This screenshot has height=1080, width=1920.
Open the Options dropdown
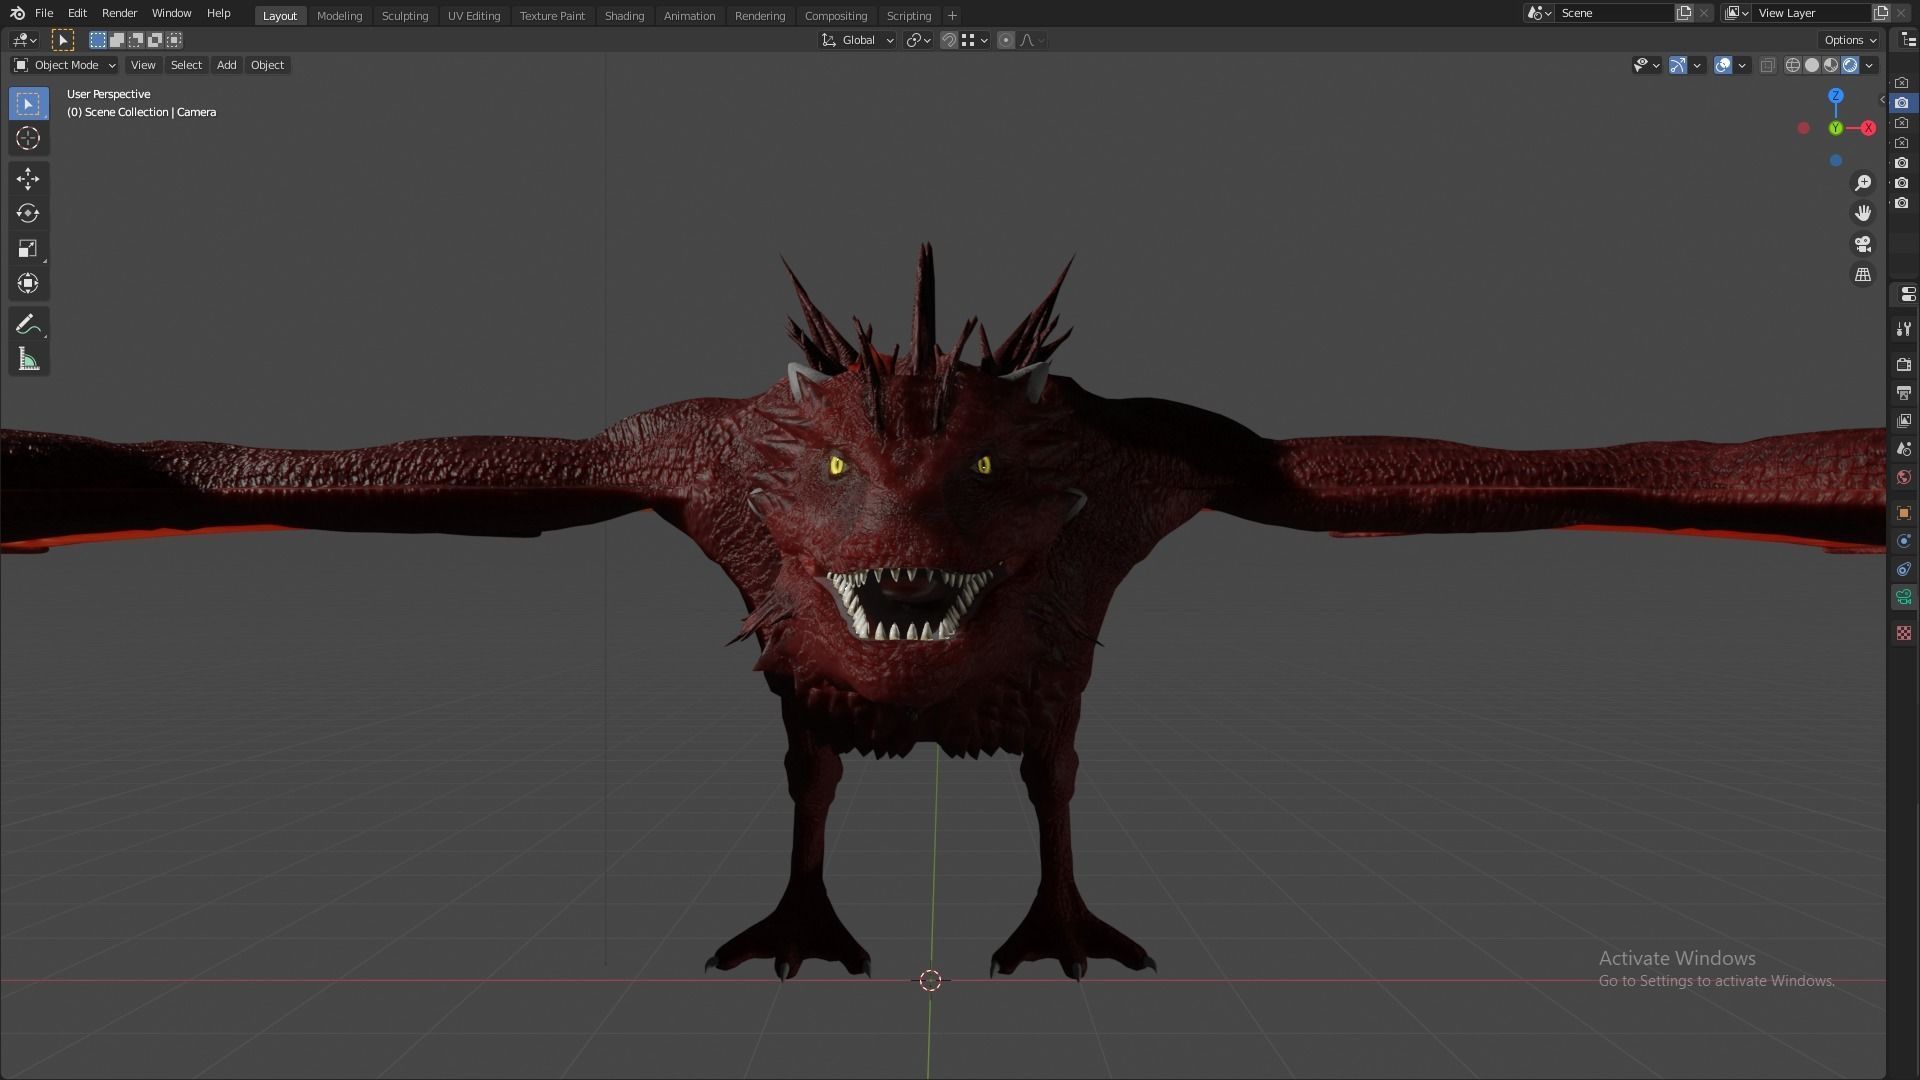click(x=1849, y=40)
